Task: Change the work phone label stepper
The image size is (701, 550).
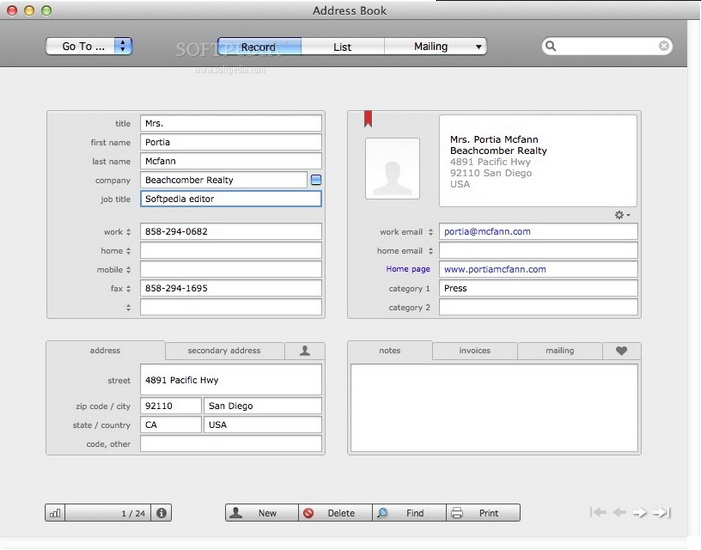Action: 130,232
